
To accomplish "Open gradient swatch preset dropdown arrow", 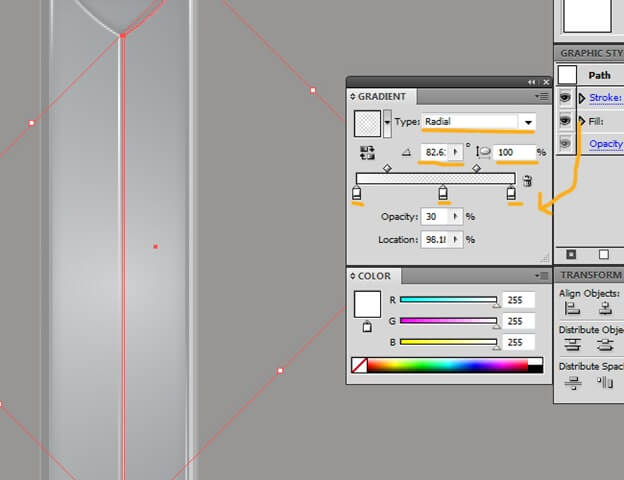I will pyautogui.click(x=387, y=123).
